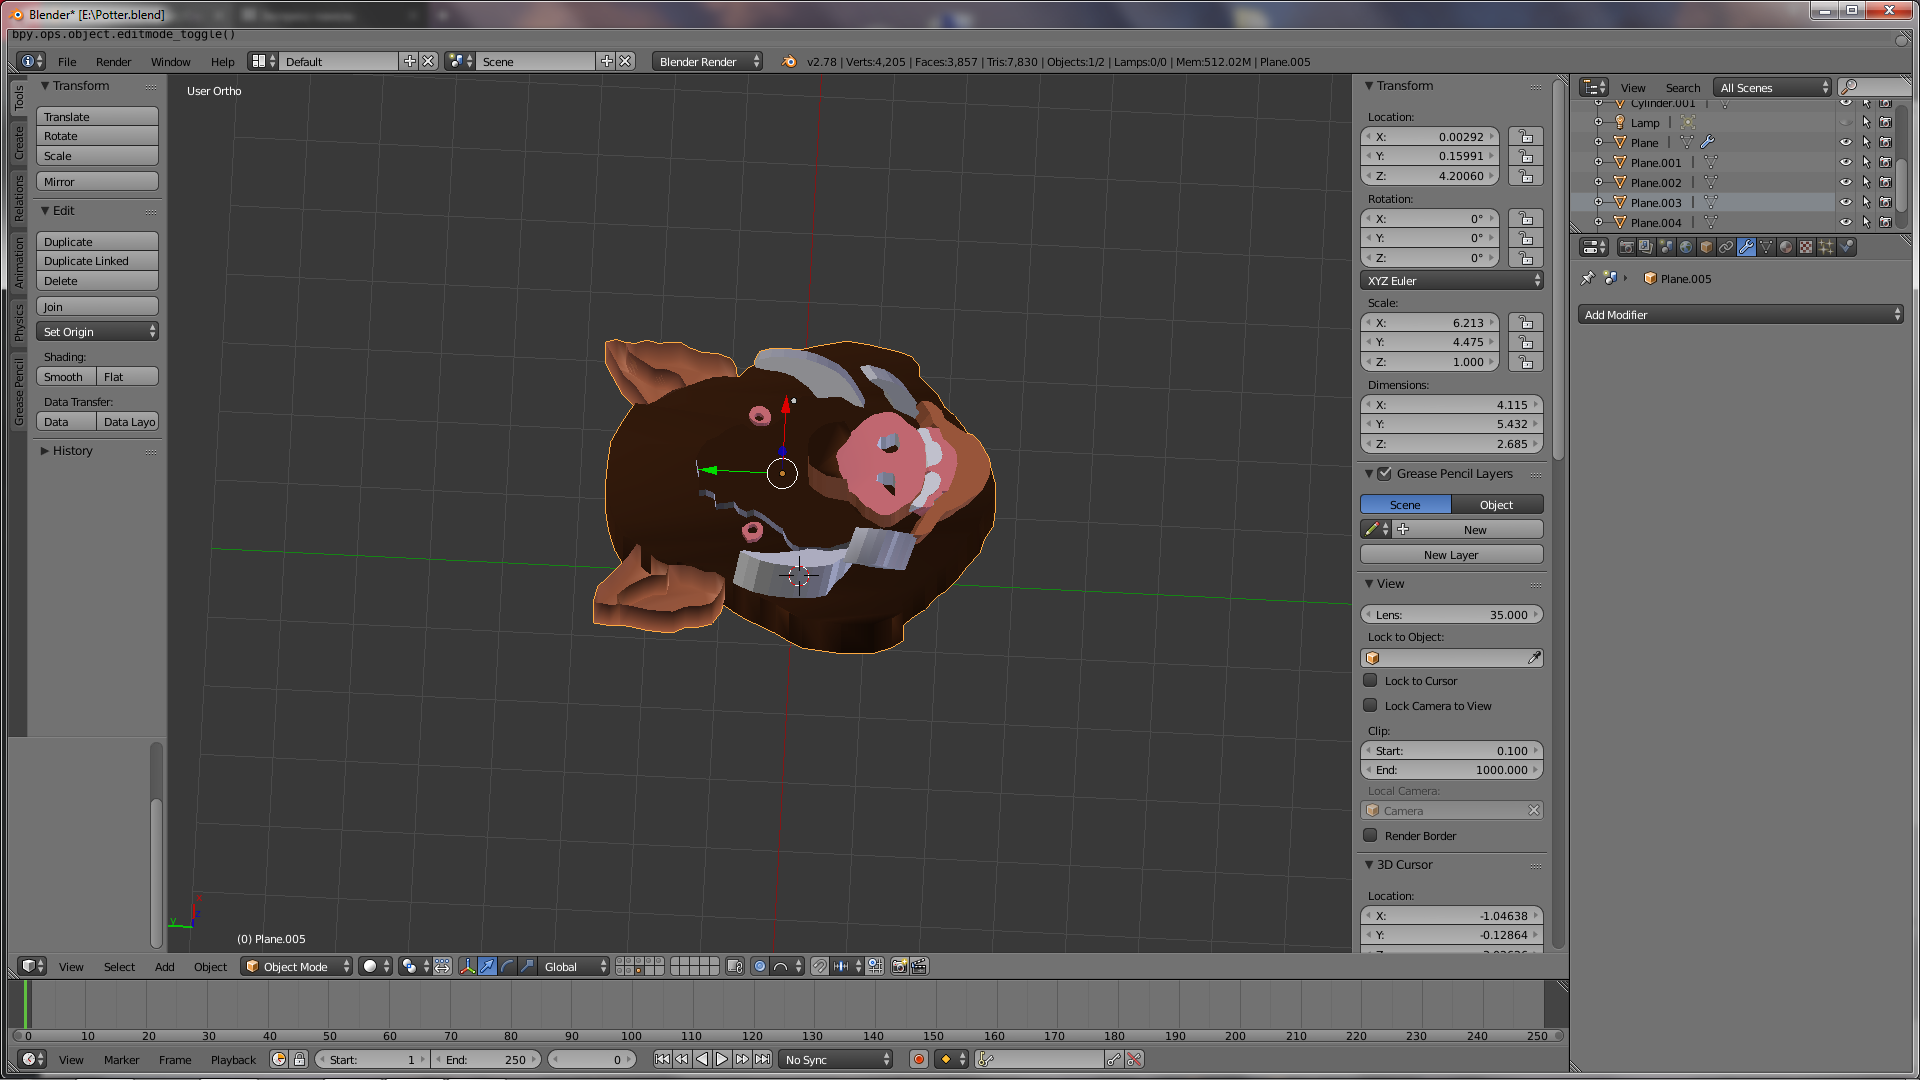Open the Material properties tab (sphere icon)
This screenshot has height=1080, width=1920.
point(1786,247)
